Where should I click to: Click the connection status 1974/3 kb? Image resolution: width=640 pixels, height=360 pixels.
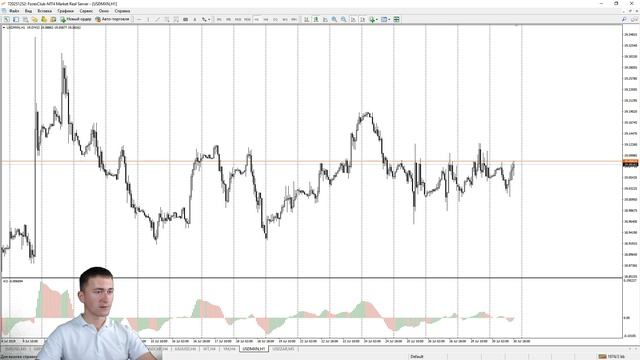(x=611, y=356)
